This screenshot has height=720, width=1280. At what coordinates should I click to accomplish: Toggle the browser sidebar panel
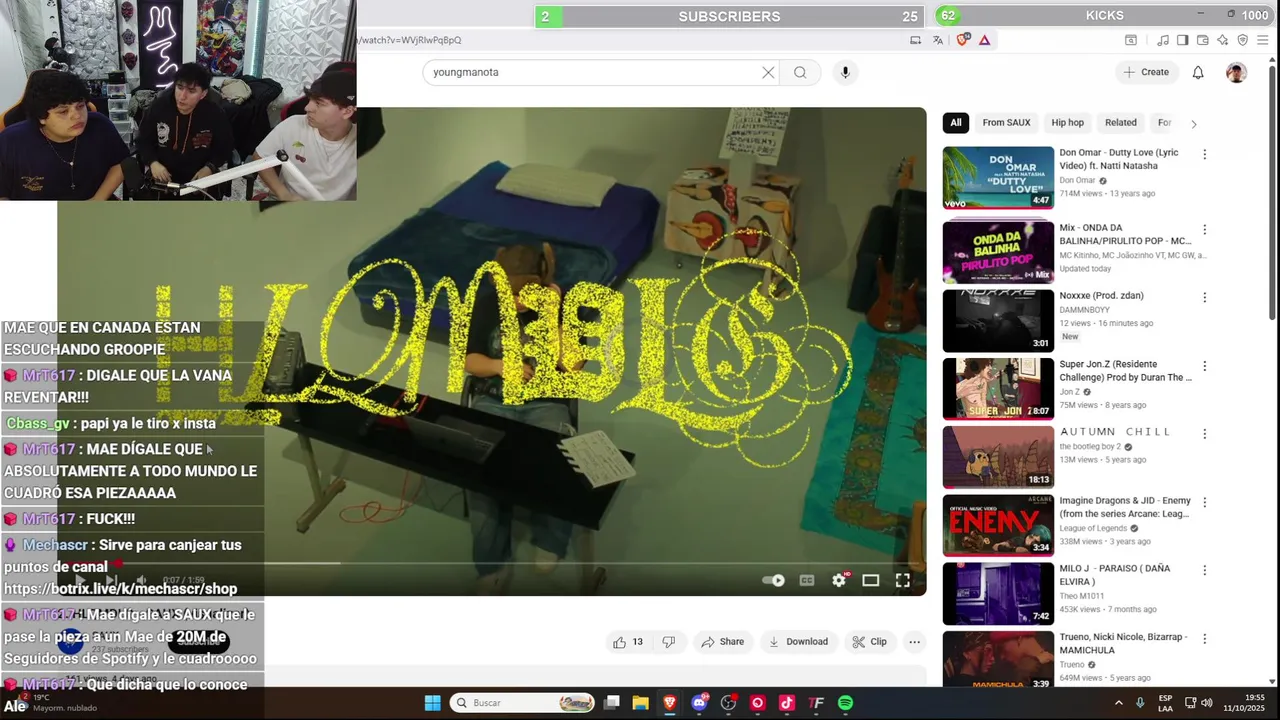point(1182,40)
